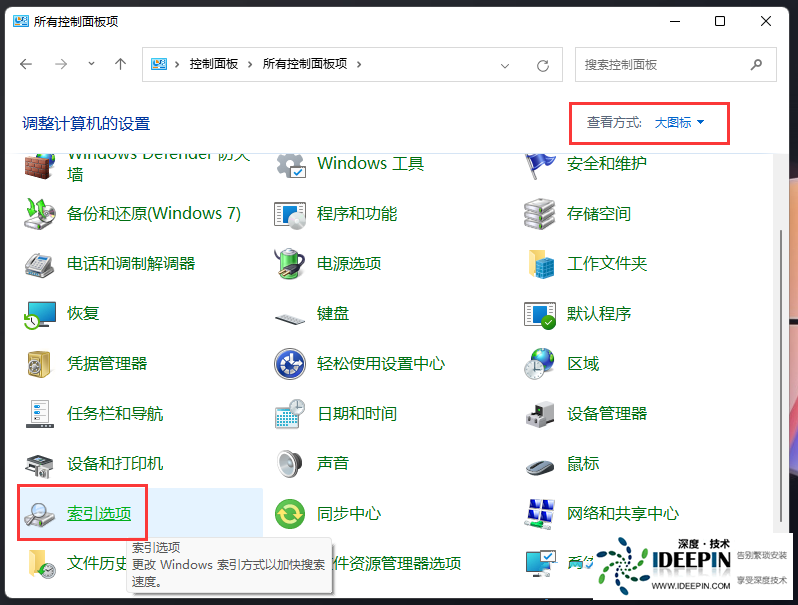Image resolution: width=798 pixels, height=605 pixels.
Task: Open the 凭据管理器 safe icon
Action: click(39, 364)
